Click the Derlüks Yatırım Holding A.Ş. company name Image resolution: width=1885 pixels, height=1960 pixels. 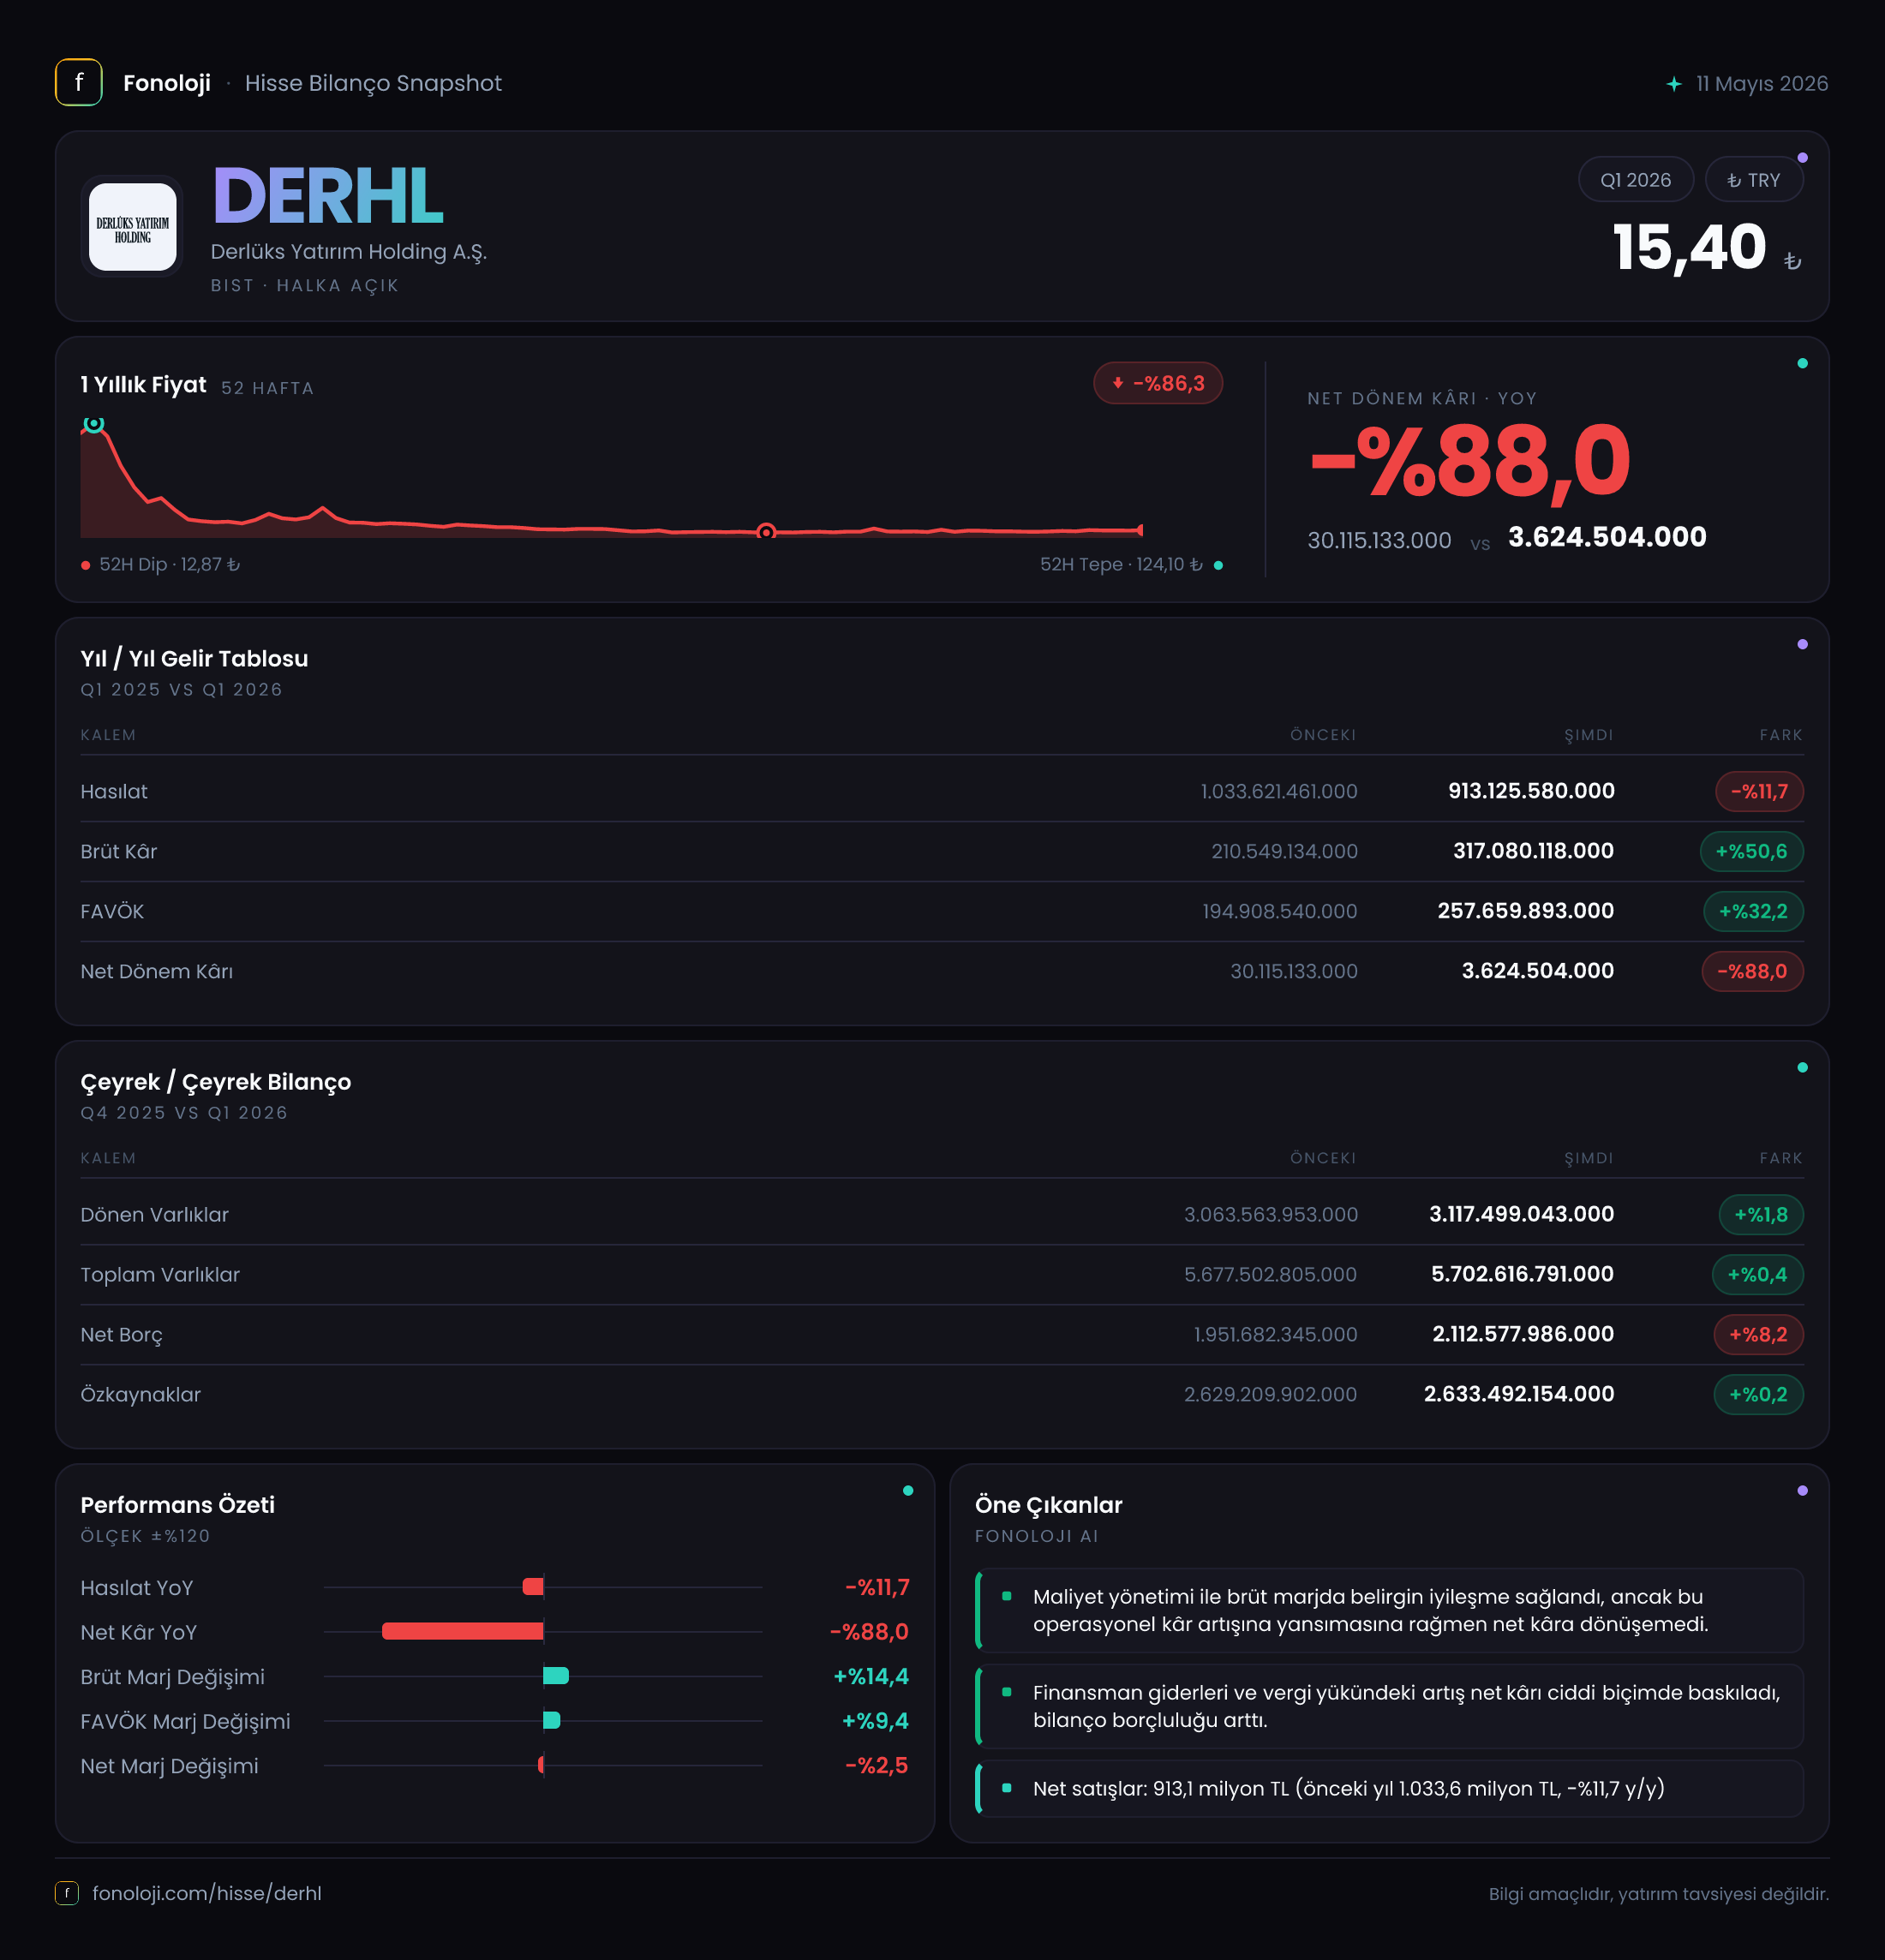pyautogui.click(x=349, y=252)
